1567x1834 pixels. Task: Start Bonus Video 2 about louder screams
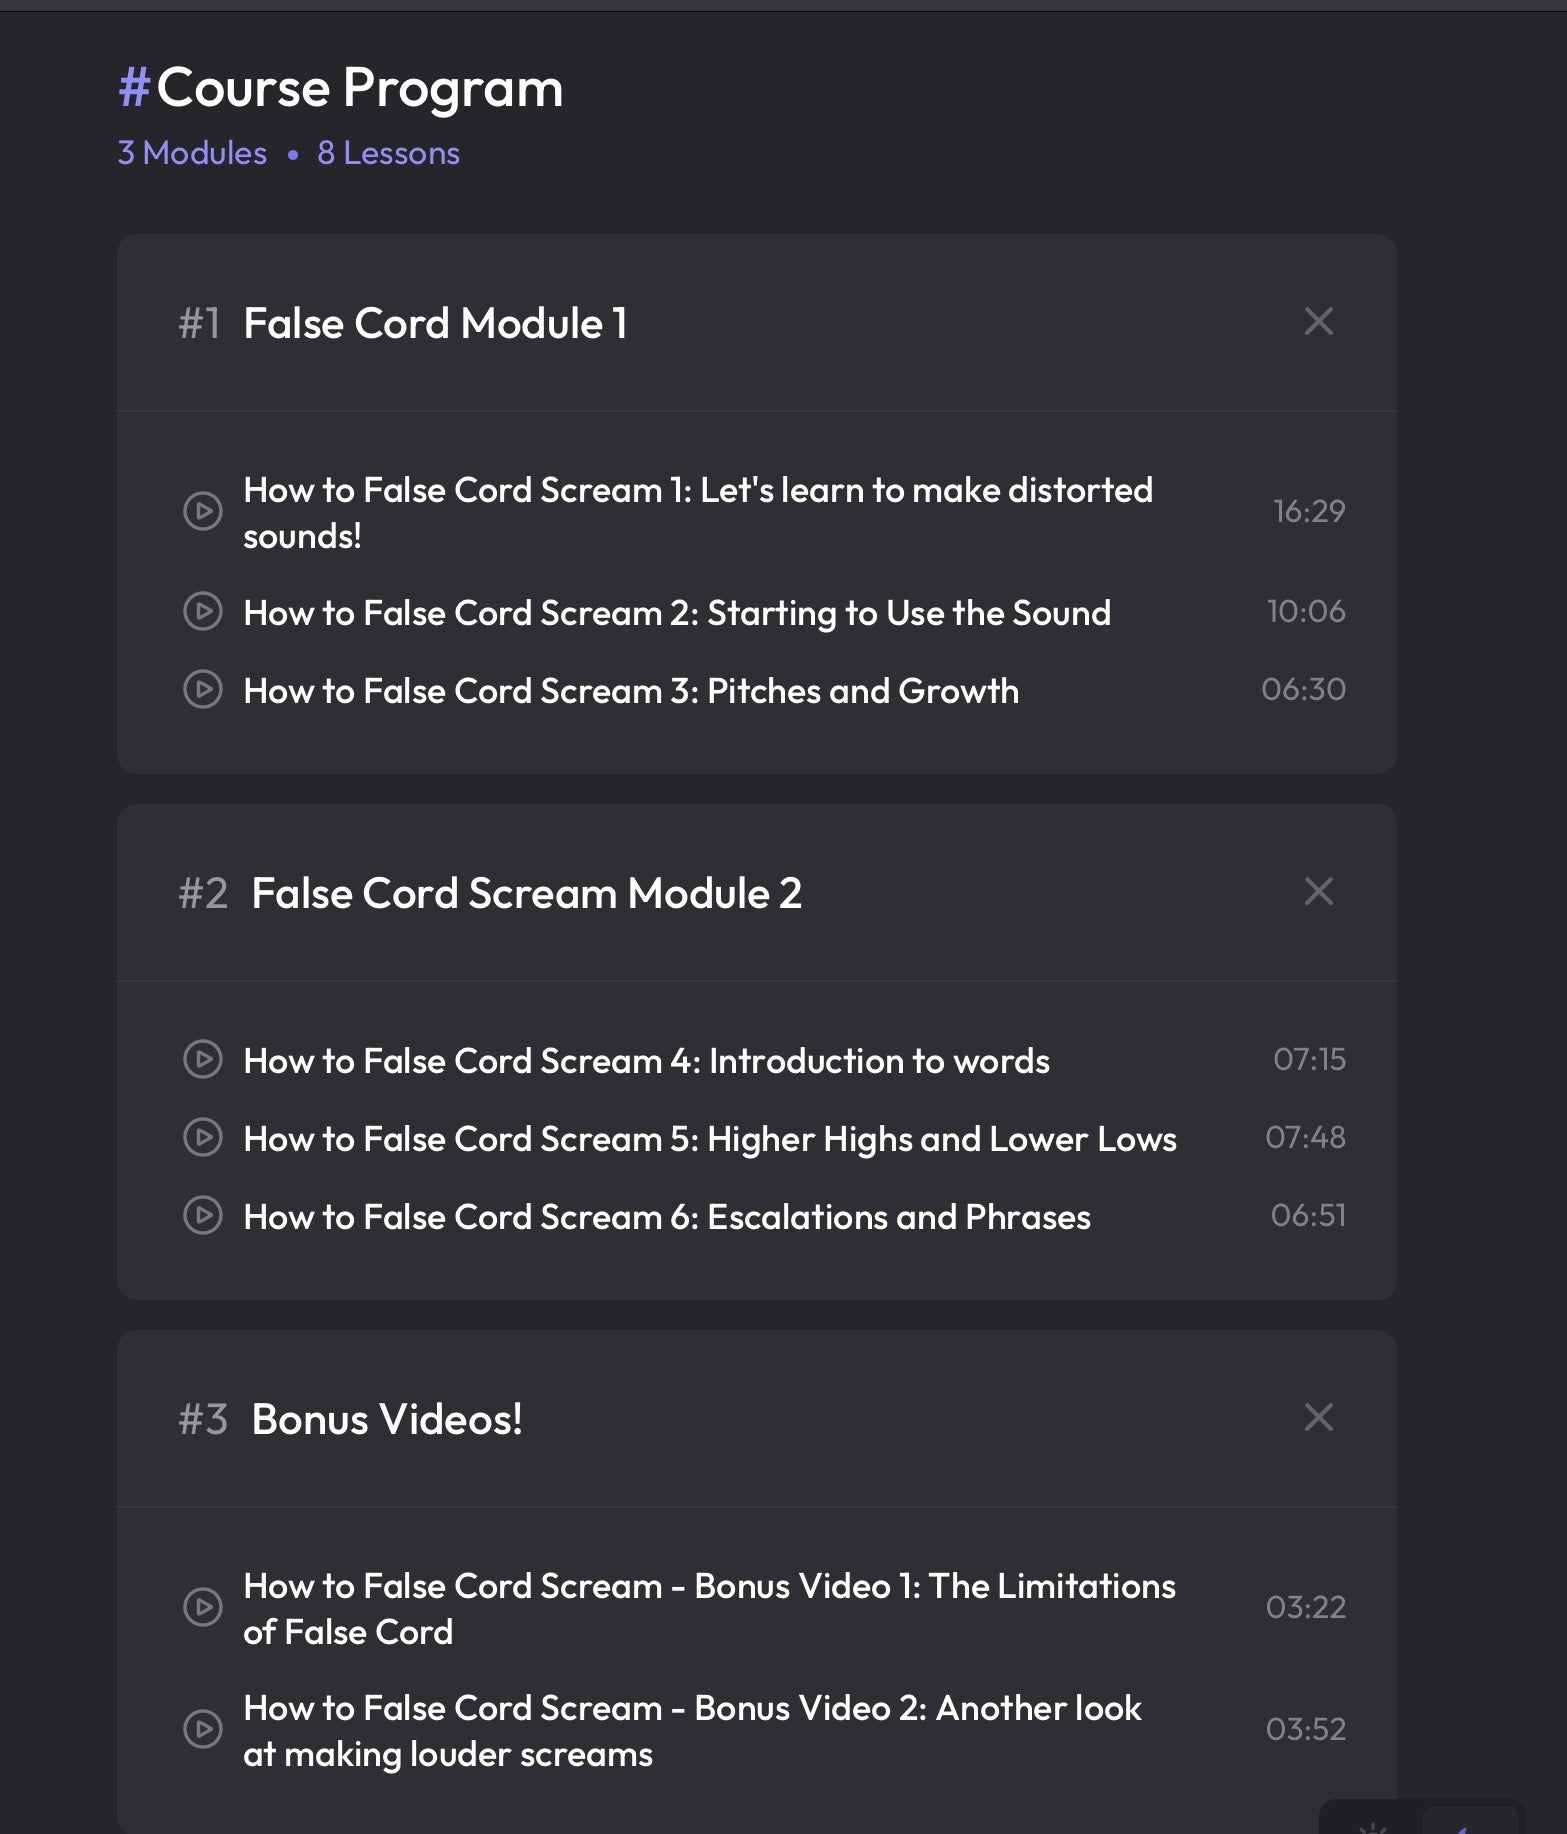click(x=203, y=1730)
